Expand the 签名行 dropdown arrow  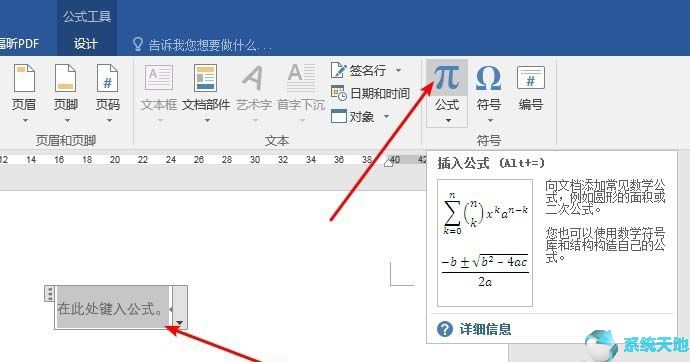coord(399,70)
